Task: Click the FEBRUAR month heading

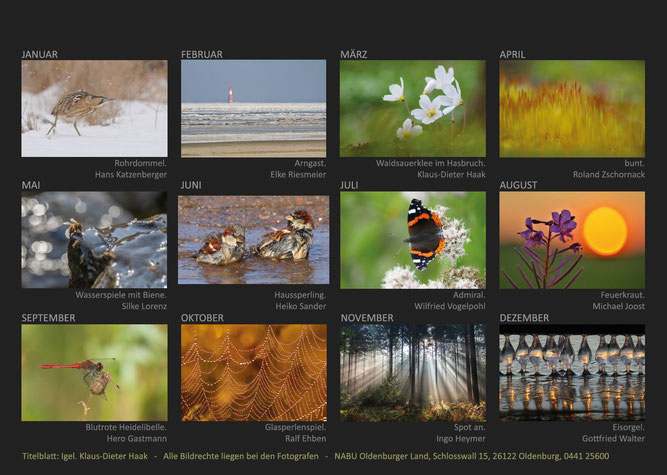Action: [x=202, y=54]
